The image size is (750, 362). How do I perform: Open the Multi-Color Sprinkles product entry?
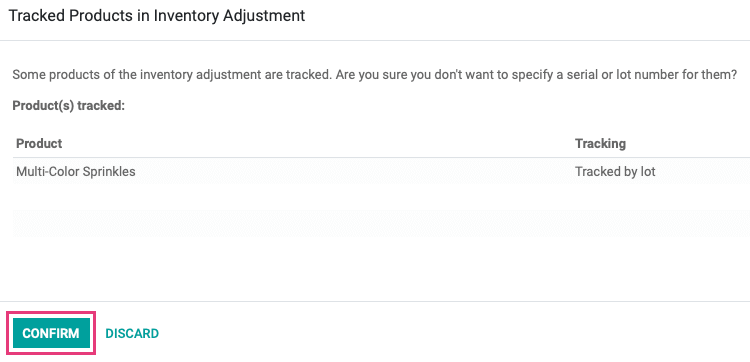(x=76, y=171)
